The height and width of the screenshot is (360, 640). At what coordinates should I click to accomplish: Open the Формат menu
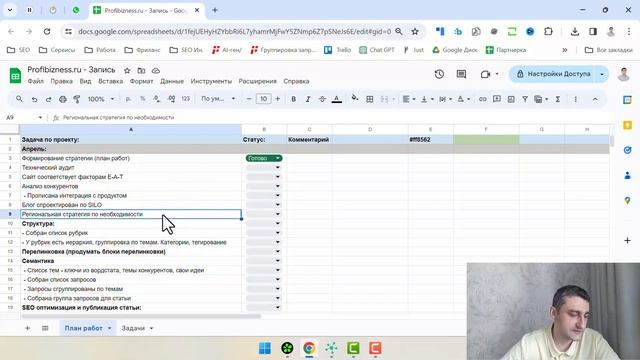[141, 81]
